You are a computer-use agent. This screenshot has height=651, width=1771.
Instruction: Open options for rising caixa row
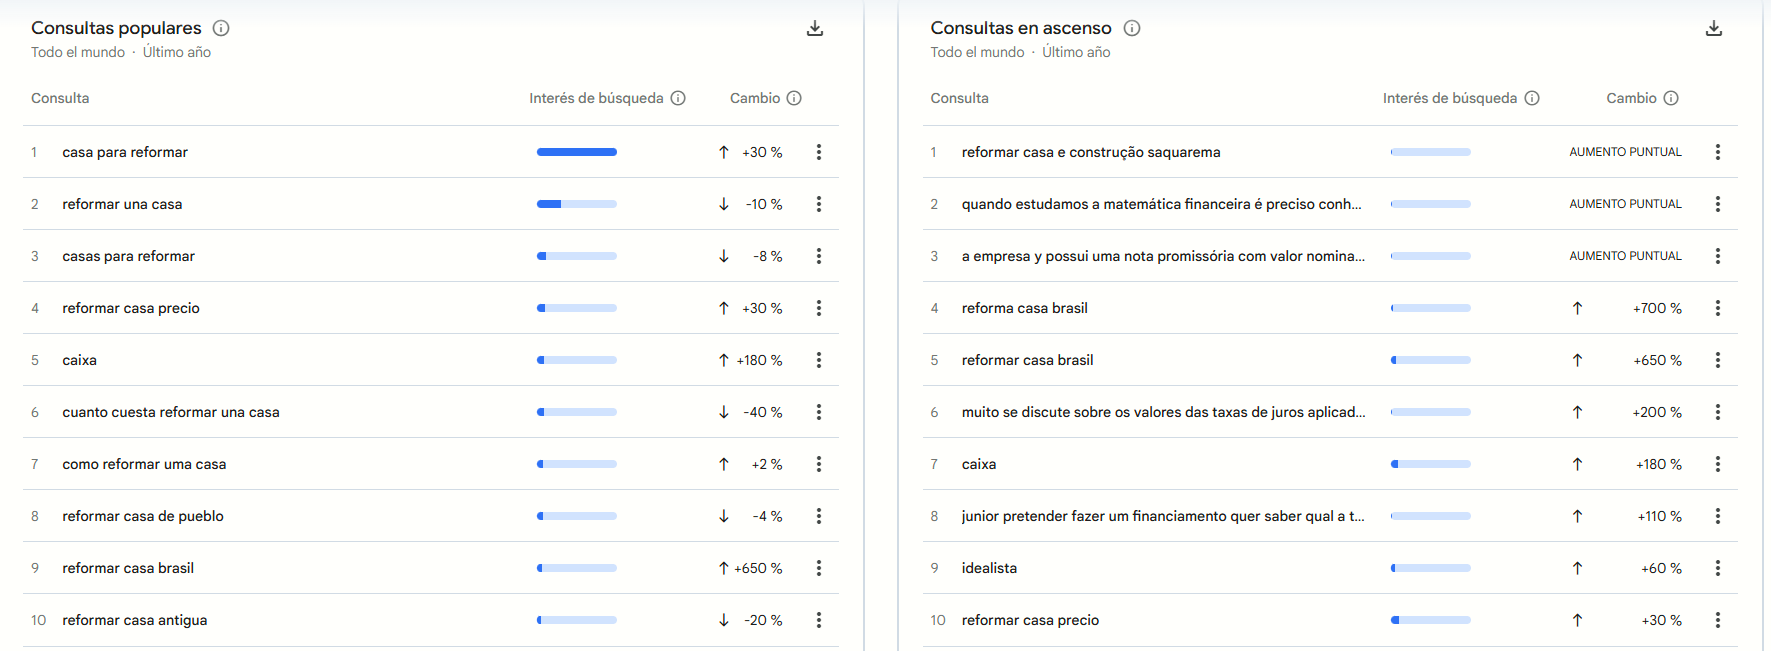(x=1718, y=464)
